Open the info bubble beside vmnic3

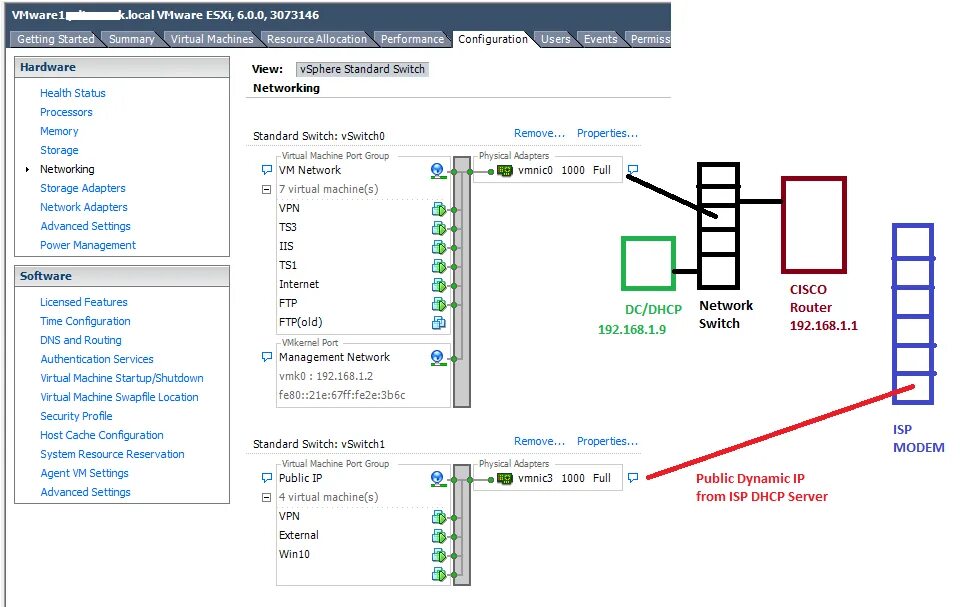[633, 477]
